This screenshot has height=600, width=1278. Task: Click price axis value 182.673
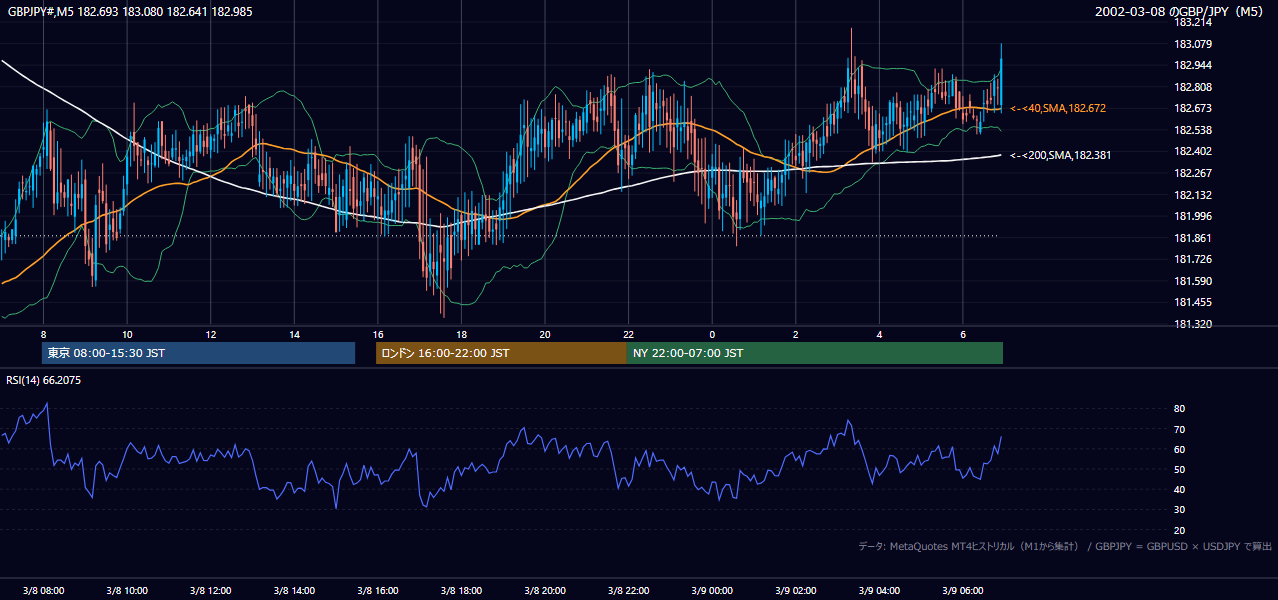pyautogui.click(x=1192, y=108)
